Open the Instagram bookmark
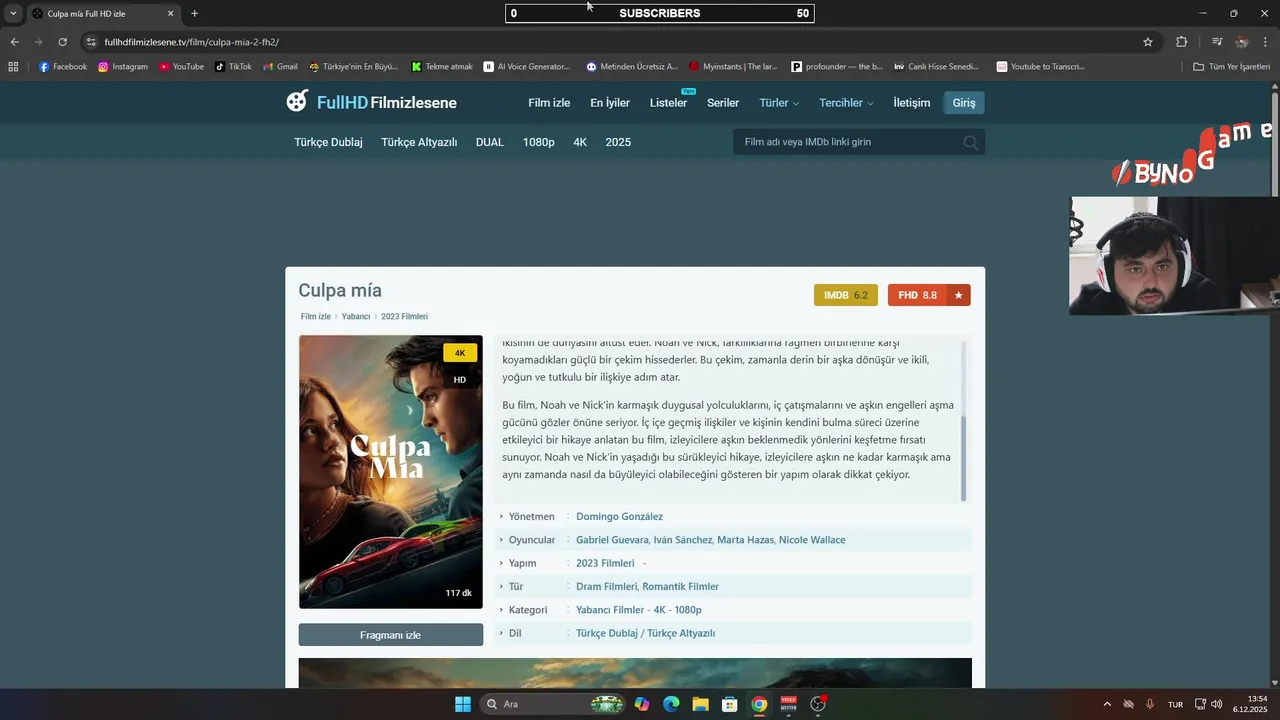This screenshot has height=720, width=1280. click(123, 67)
